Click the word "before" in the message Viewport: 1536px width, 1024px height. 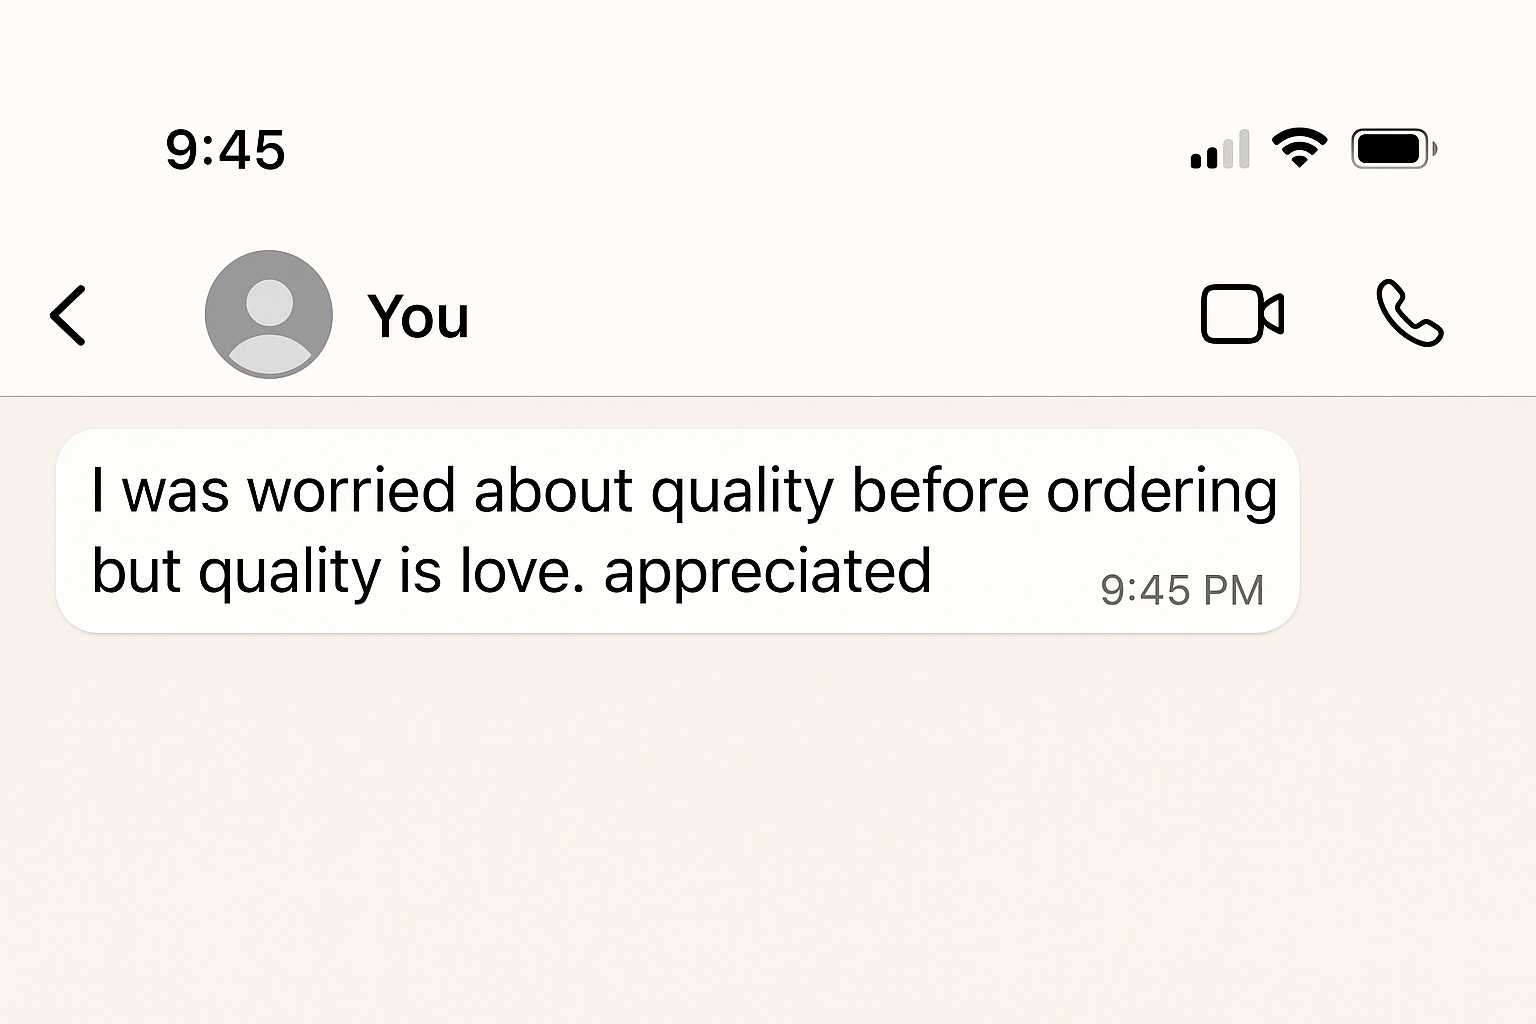pyautogui.click(x=940, y=491)
